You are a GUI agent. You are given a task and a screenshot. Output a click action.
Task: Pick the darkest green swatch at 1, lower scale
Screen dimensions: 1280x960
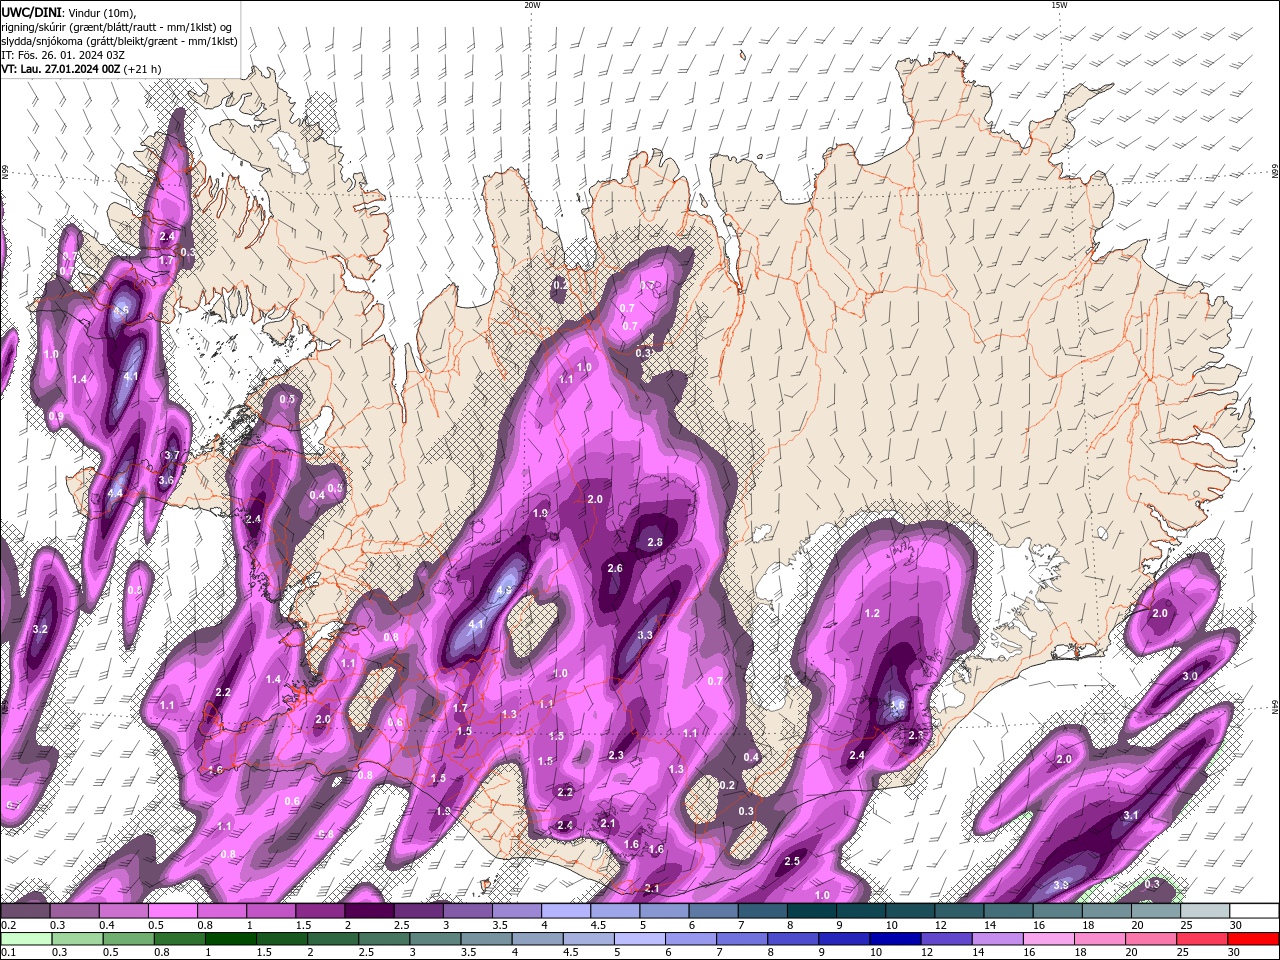[231, 939]
